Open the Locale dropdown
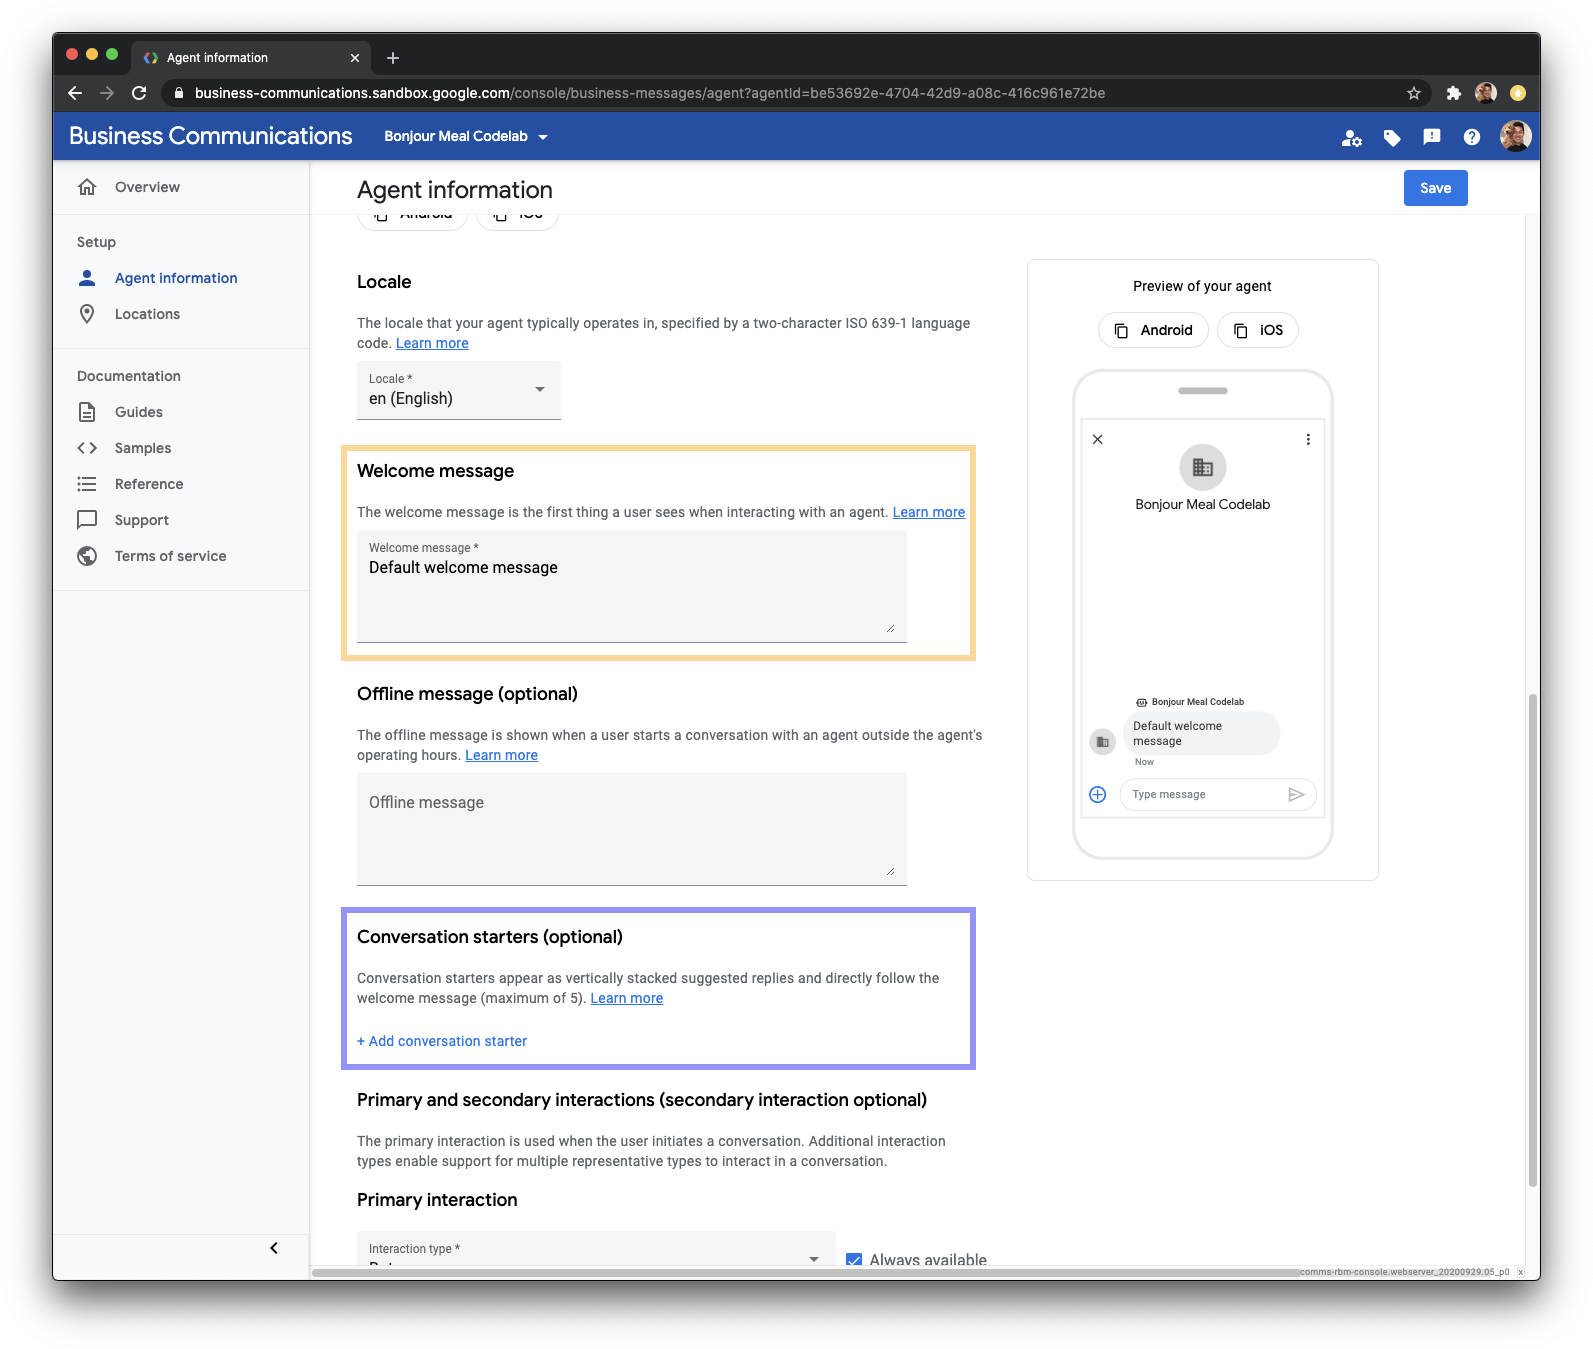Image resolution: width=1593 pixels, height=1349 pixels. tap(458, 390)
